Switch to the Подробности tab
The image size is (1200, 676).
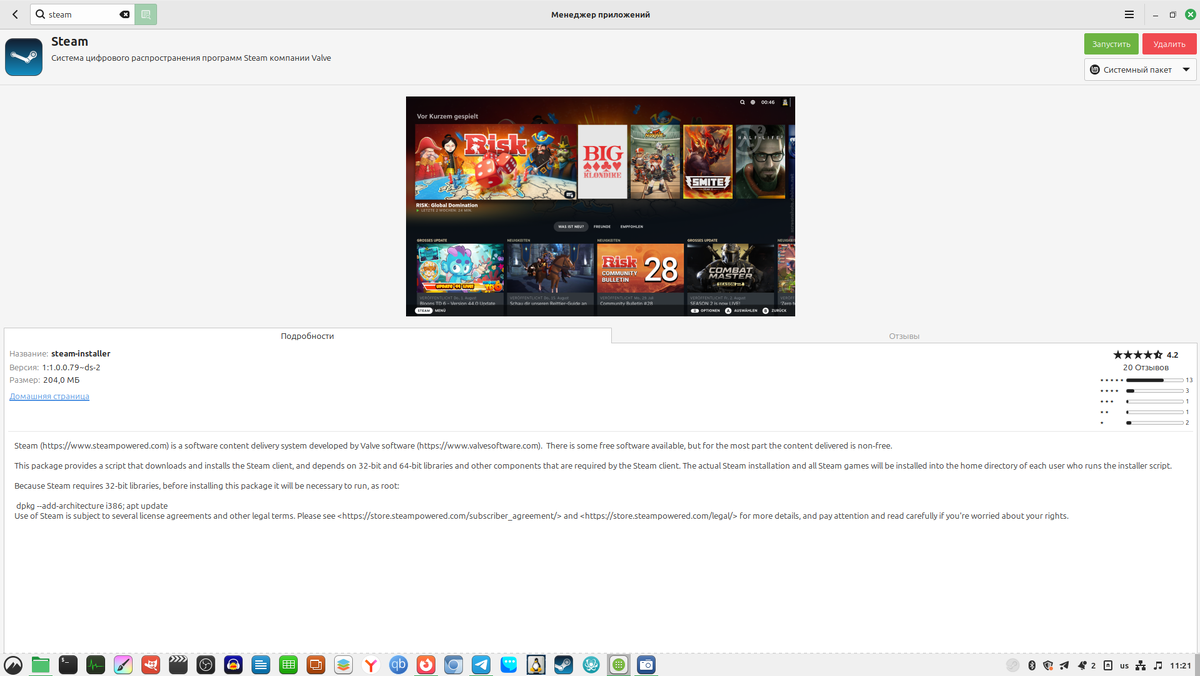(x=307, y=336)
